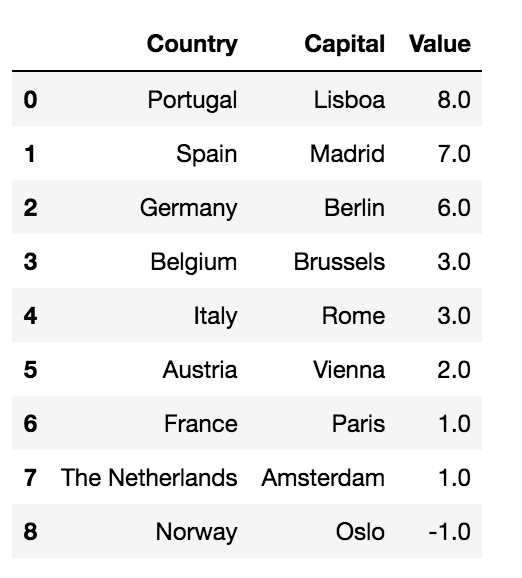Click the Brussels cell
The width and height of the screenshot is (522, 578).
tap(339, 262)
